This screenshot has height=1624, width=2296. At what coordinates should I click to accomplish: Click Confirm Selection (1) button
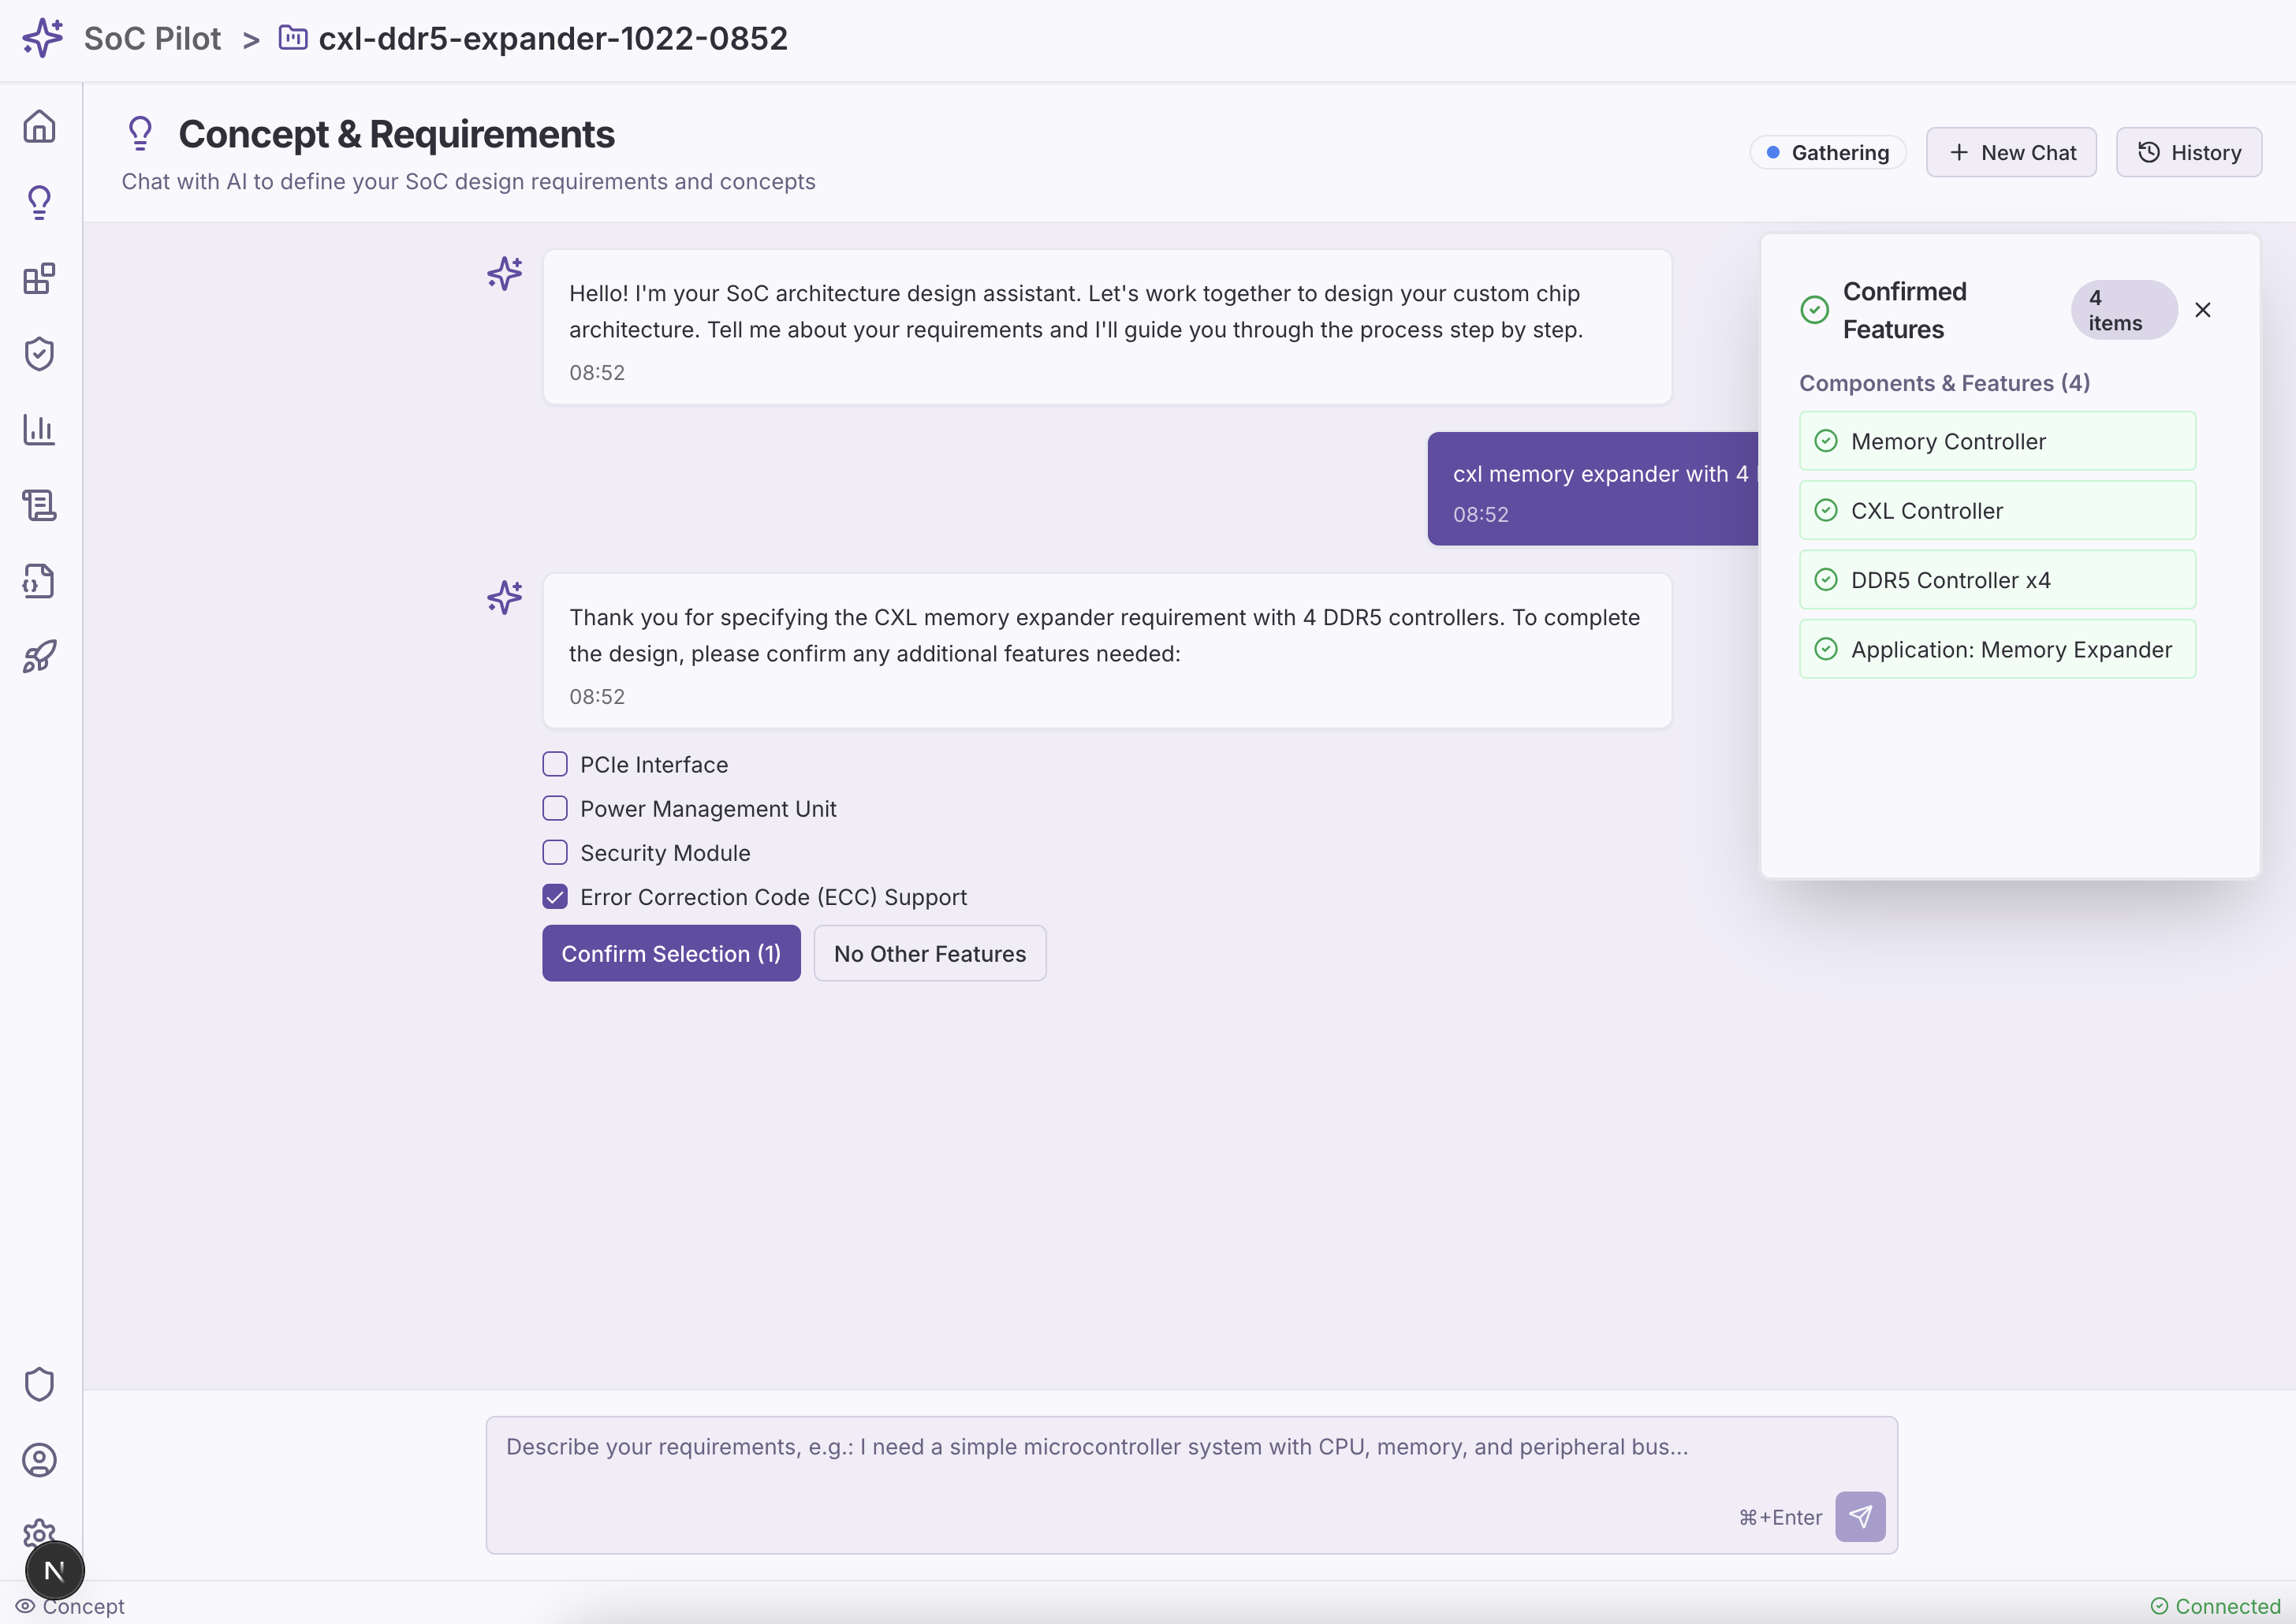[x=671, y=954]
